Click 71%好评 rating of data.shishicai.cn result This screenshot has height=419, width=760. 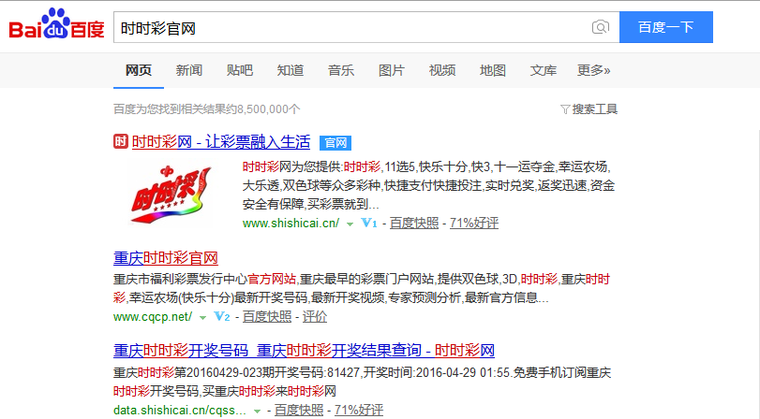(359, 410)
